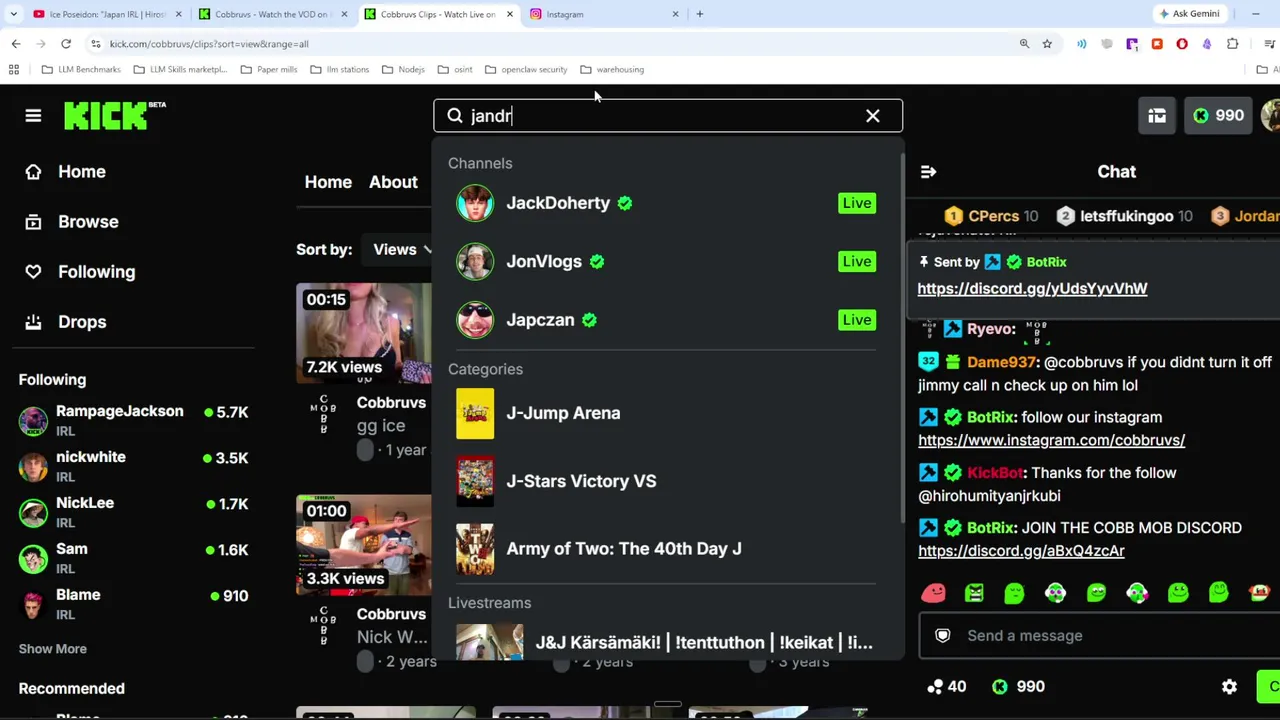
Task: Click in the Kick search field
Action: tap(668, 116)
